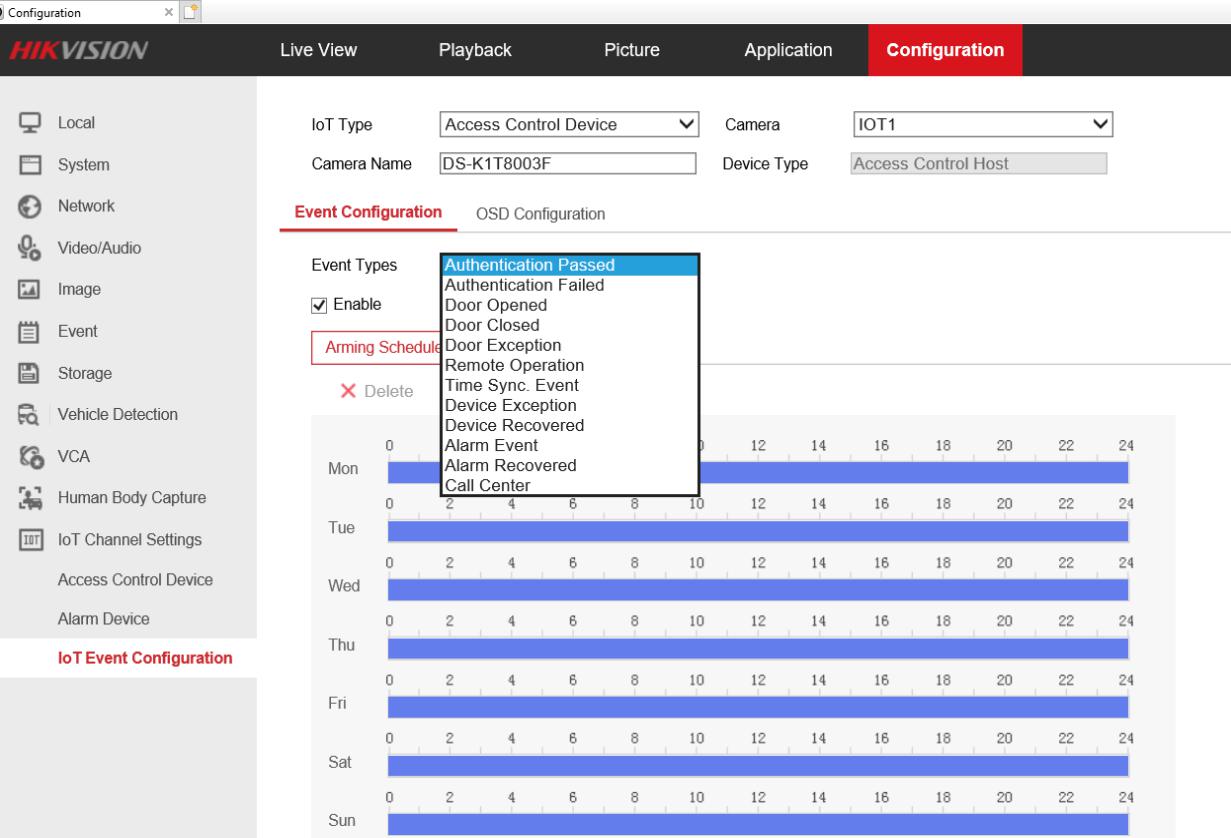Click the Camera Name text field
1231x838 pixels.
point(567,164)
